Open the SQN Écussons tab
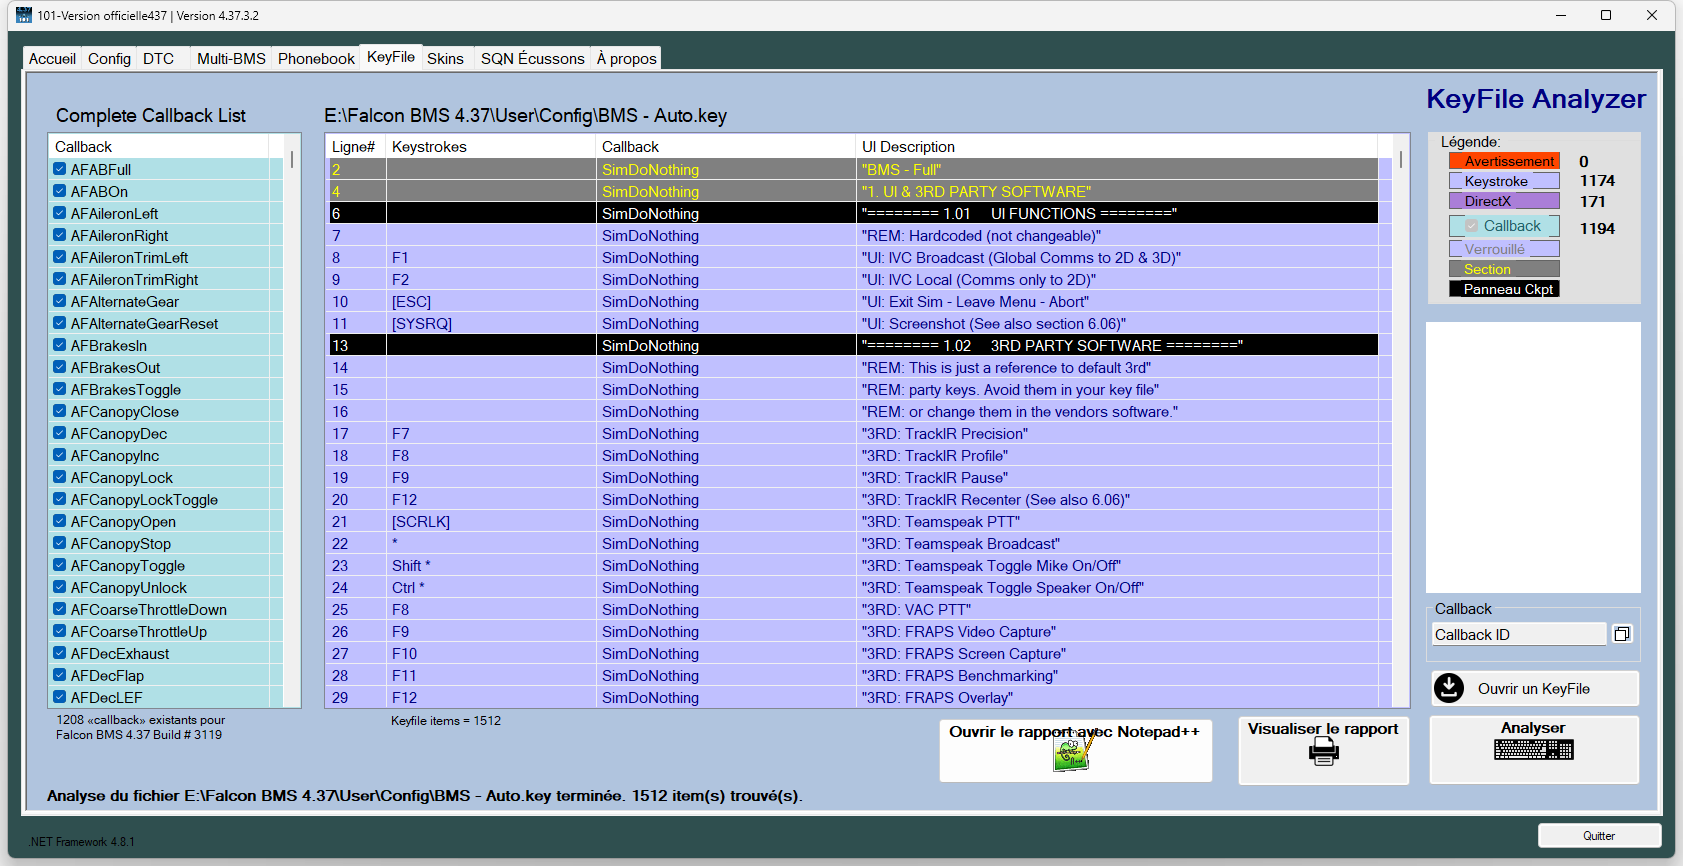Screen dimensions: 1683x866 coord(532,58)
